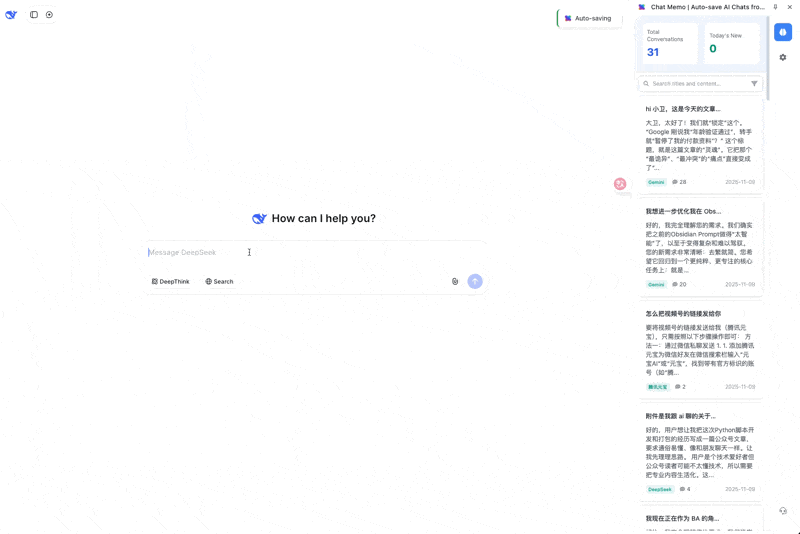Close the Chat Memo side panel
The width and height of the screenshot is (800, 534).
789,7
